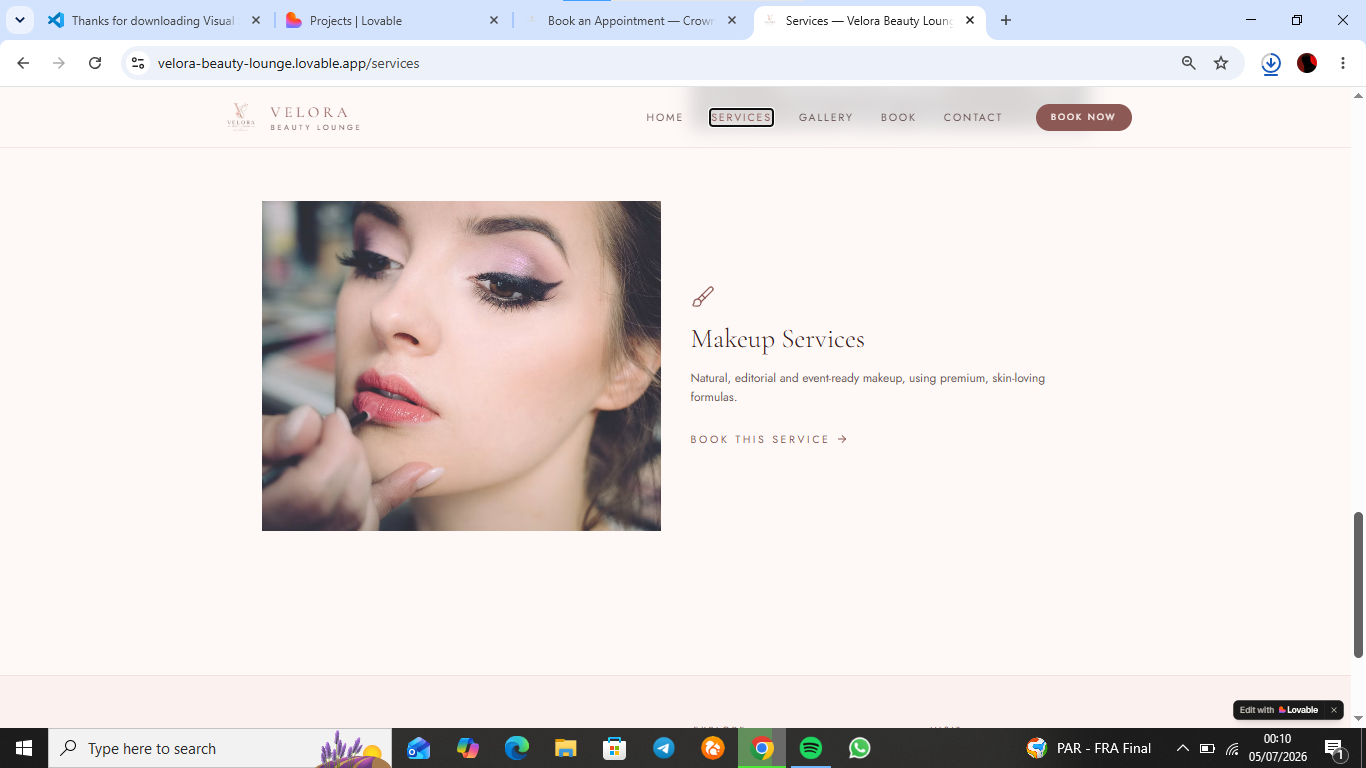Open the Chrome zoom magnifier icon
Viewport: 1366px width, 768px height.
point(1189,63)
